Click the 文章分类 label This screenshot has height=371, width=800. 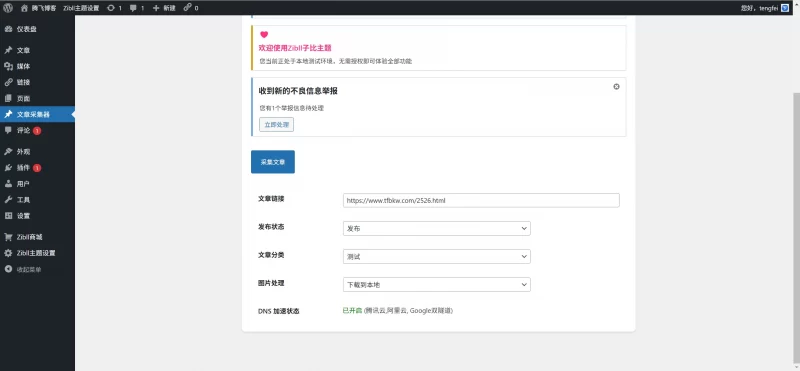click(x=271, y=255)
